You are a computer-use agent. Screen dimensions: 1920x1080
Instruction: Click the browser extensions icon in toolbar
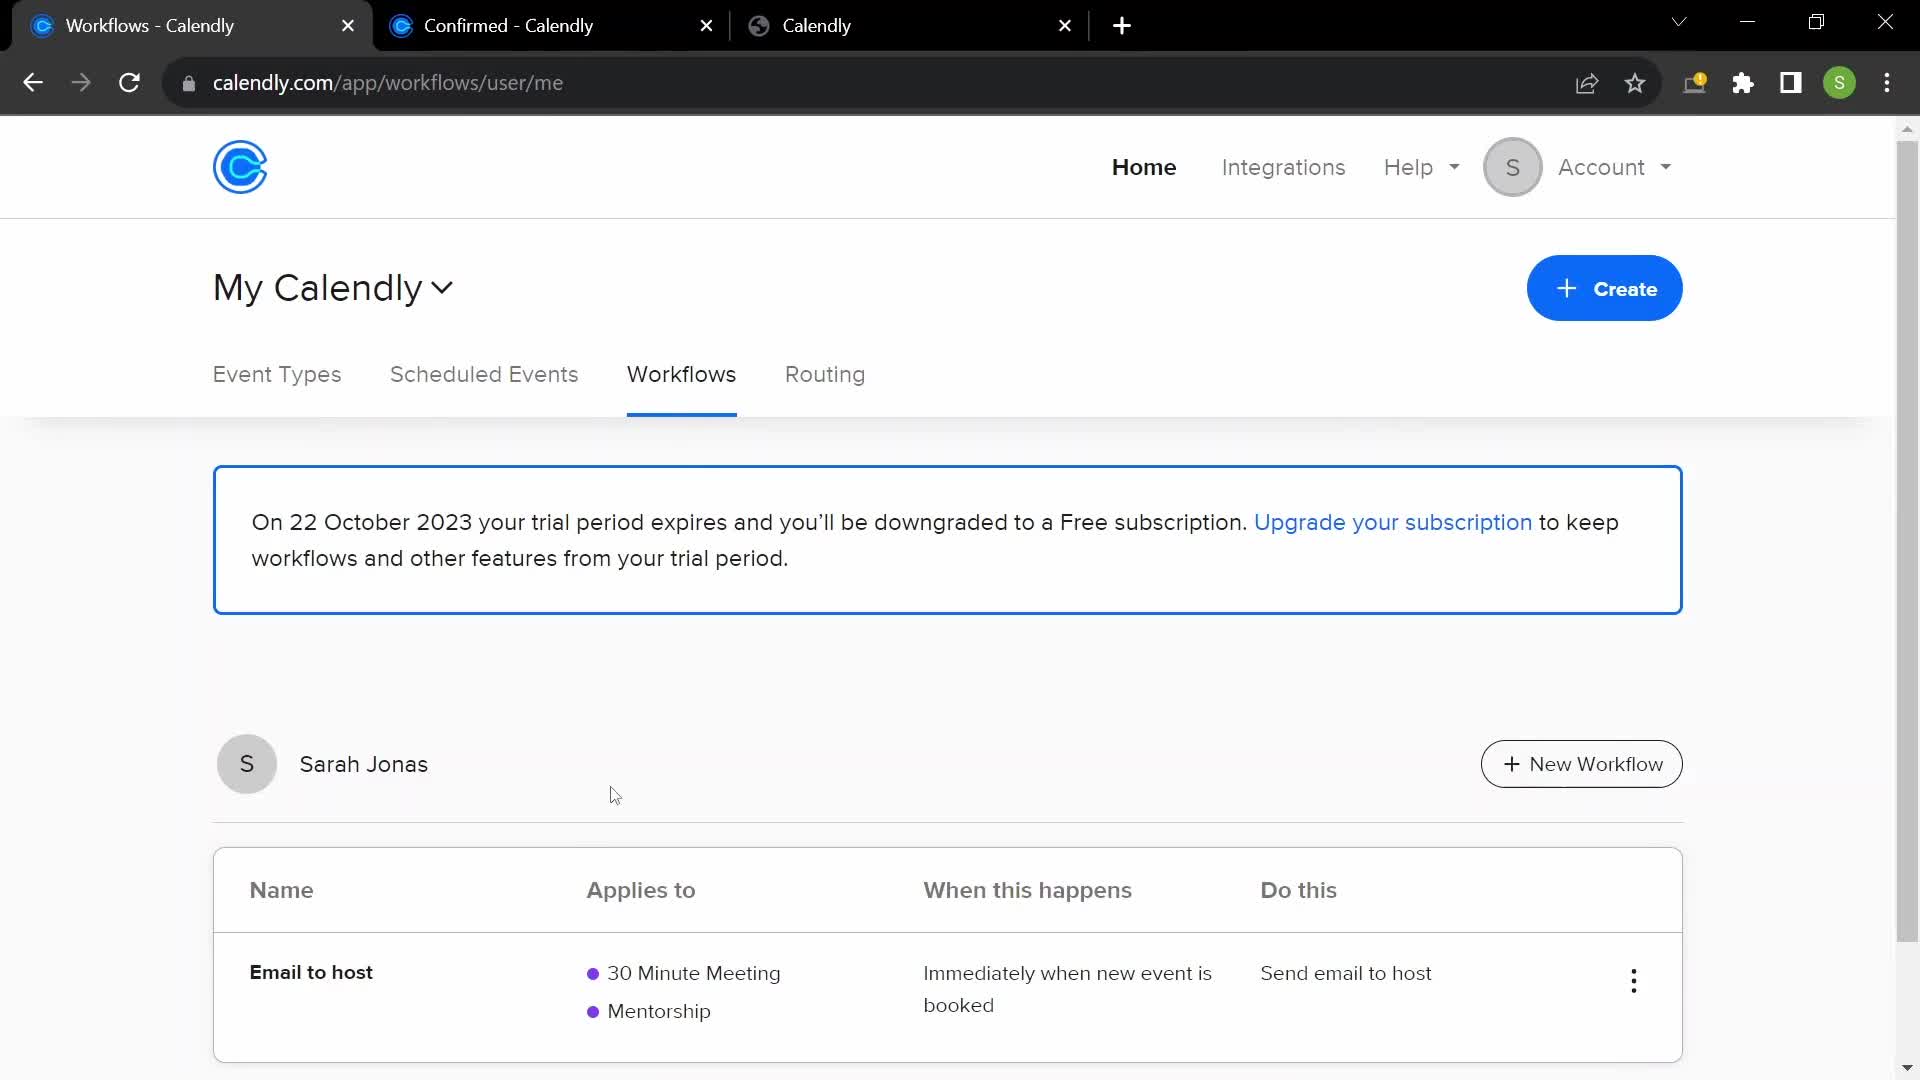coord(1743,82)
